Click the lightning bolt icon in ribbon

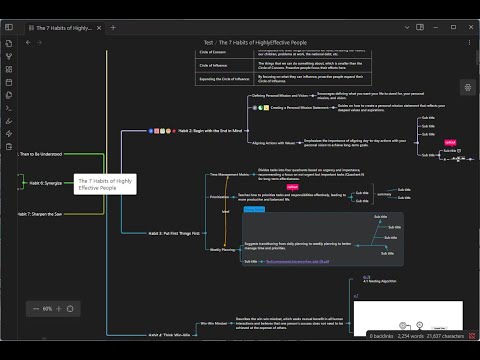[x=9, y=134]
